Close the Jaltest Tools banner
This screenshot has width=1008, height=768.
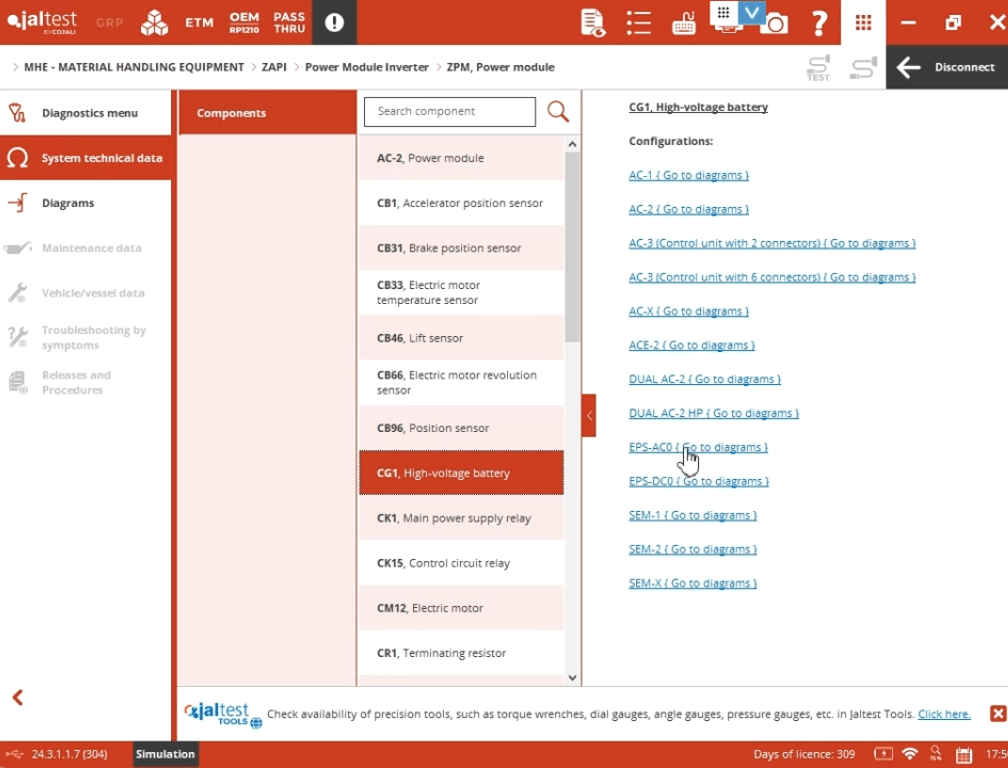click(998, 713)
